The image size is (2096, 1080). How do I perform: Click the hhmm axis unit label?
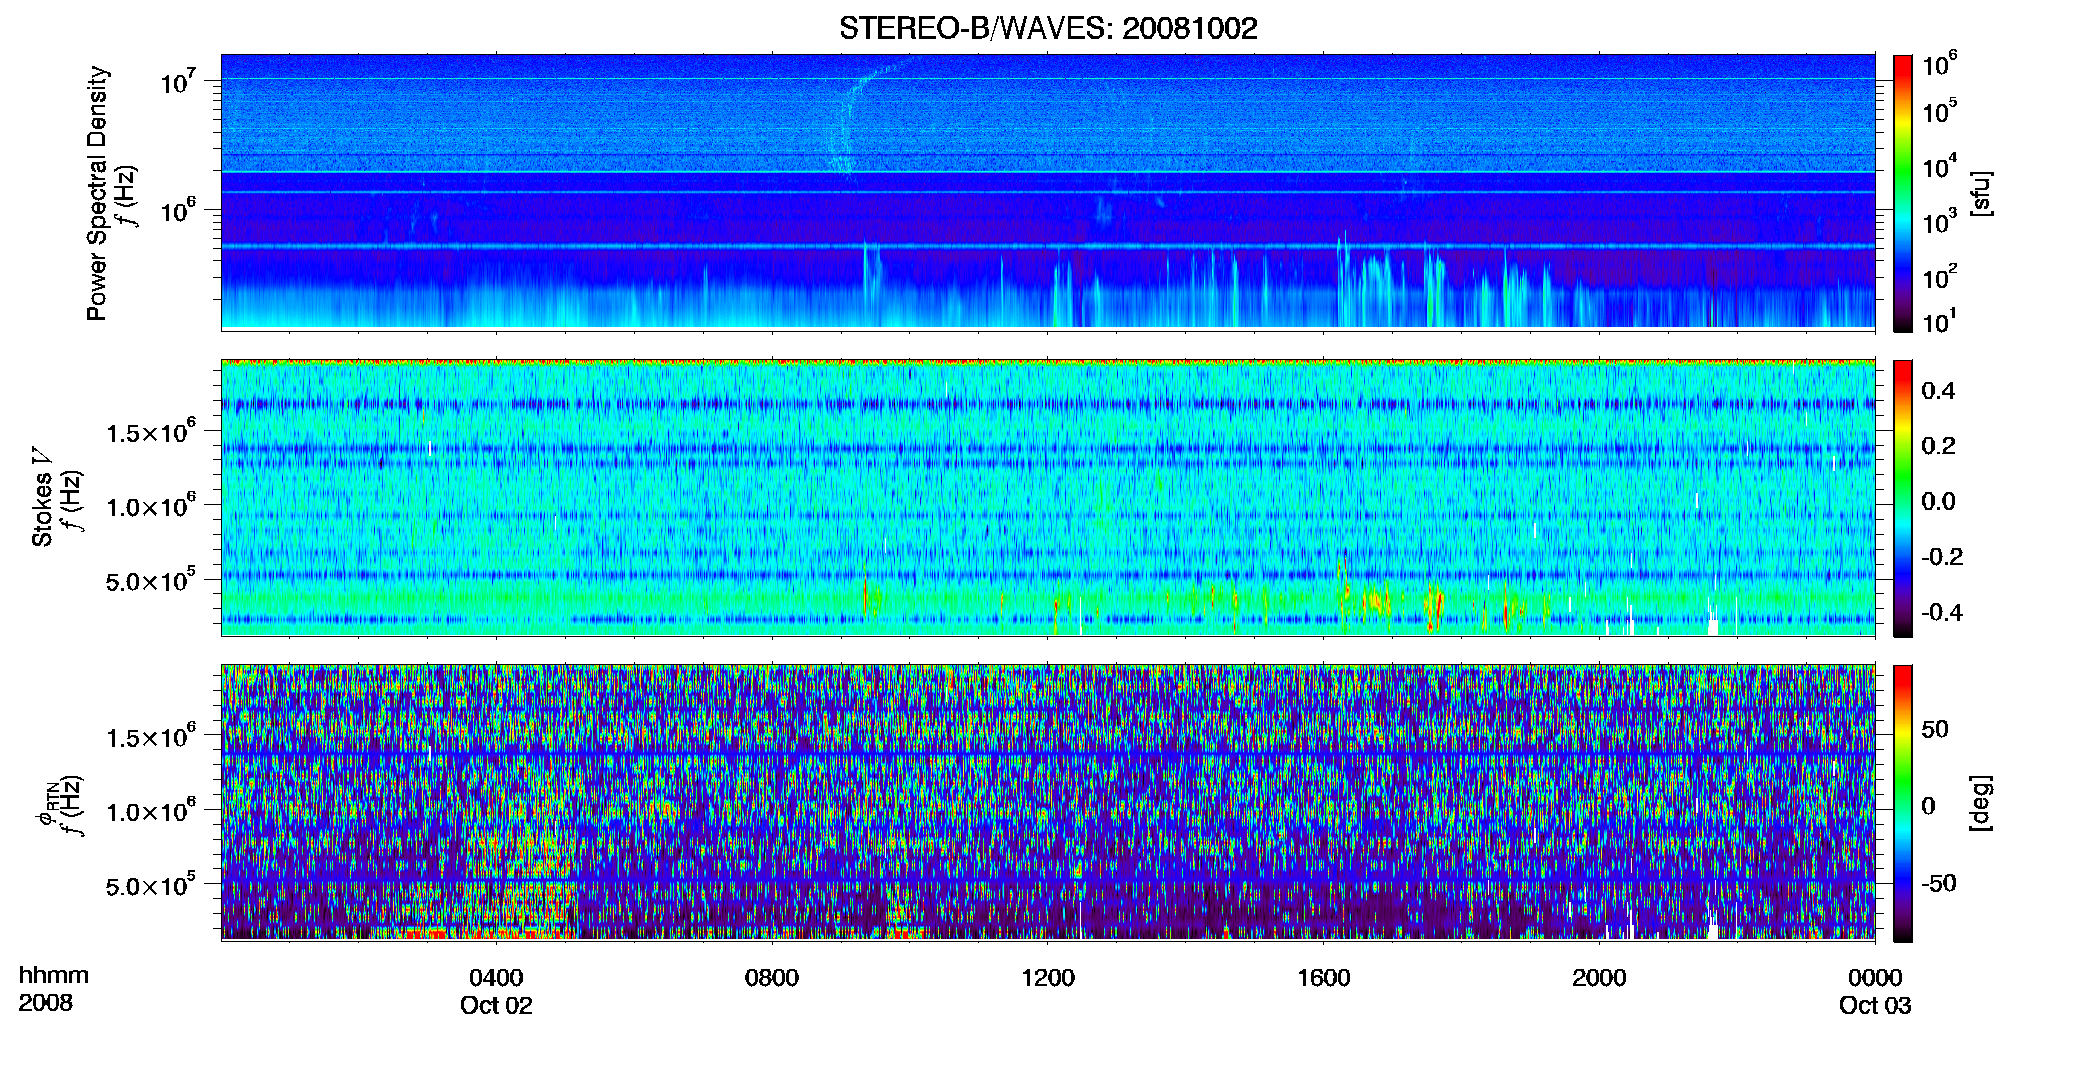click(x=53, y=975)
